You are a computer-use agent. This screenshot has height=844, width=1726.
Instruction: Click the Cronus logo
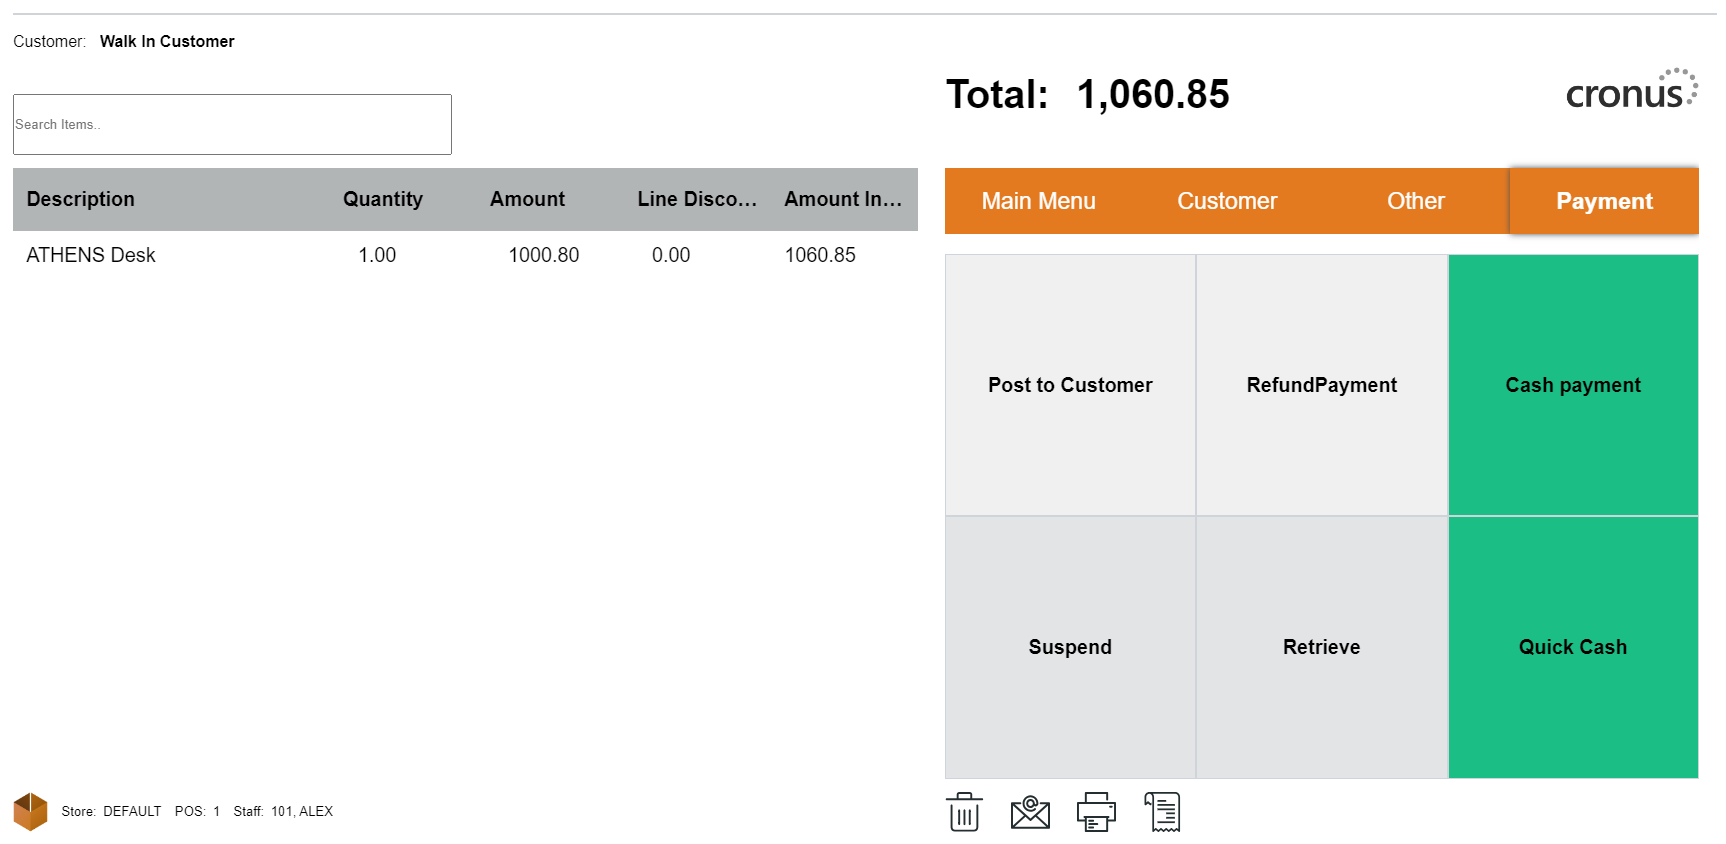(x=1630, y=91)
